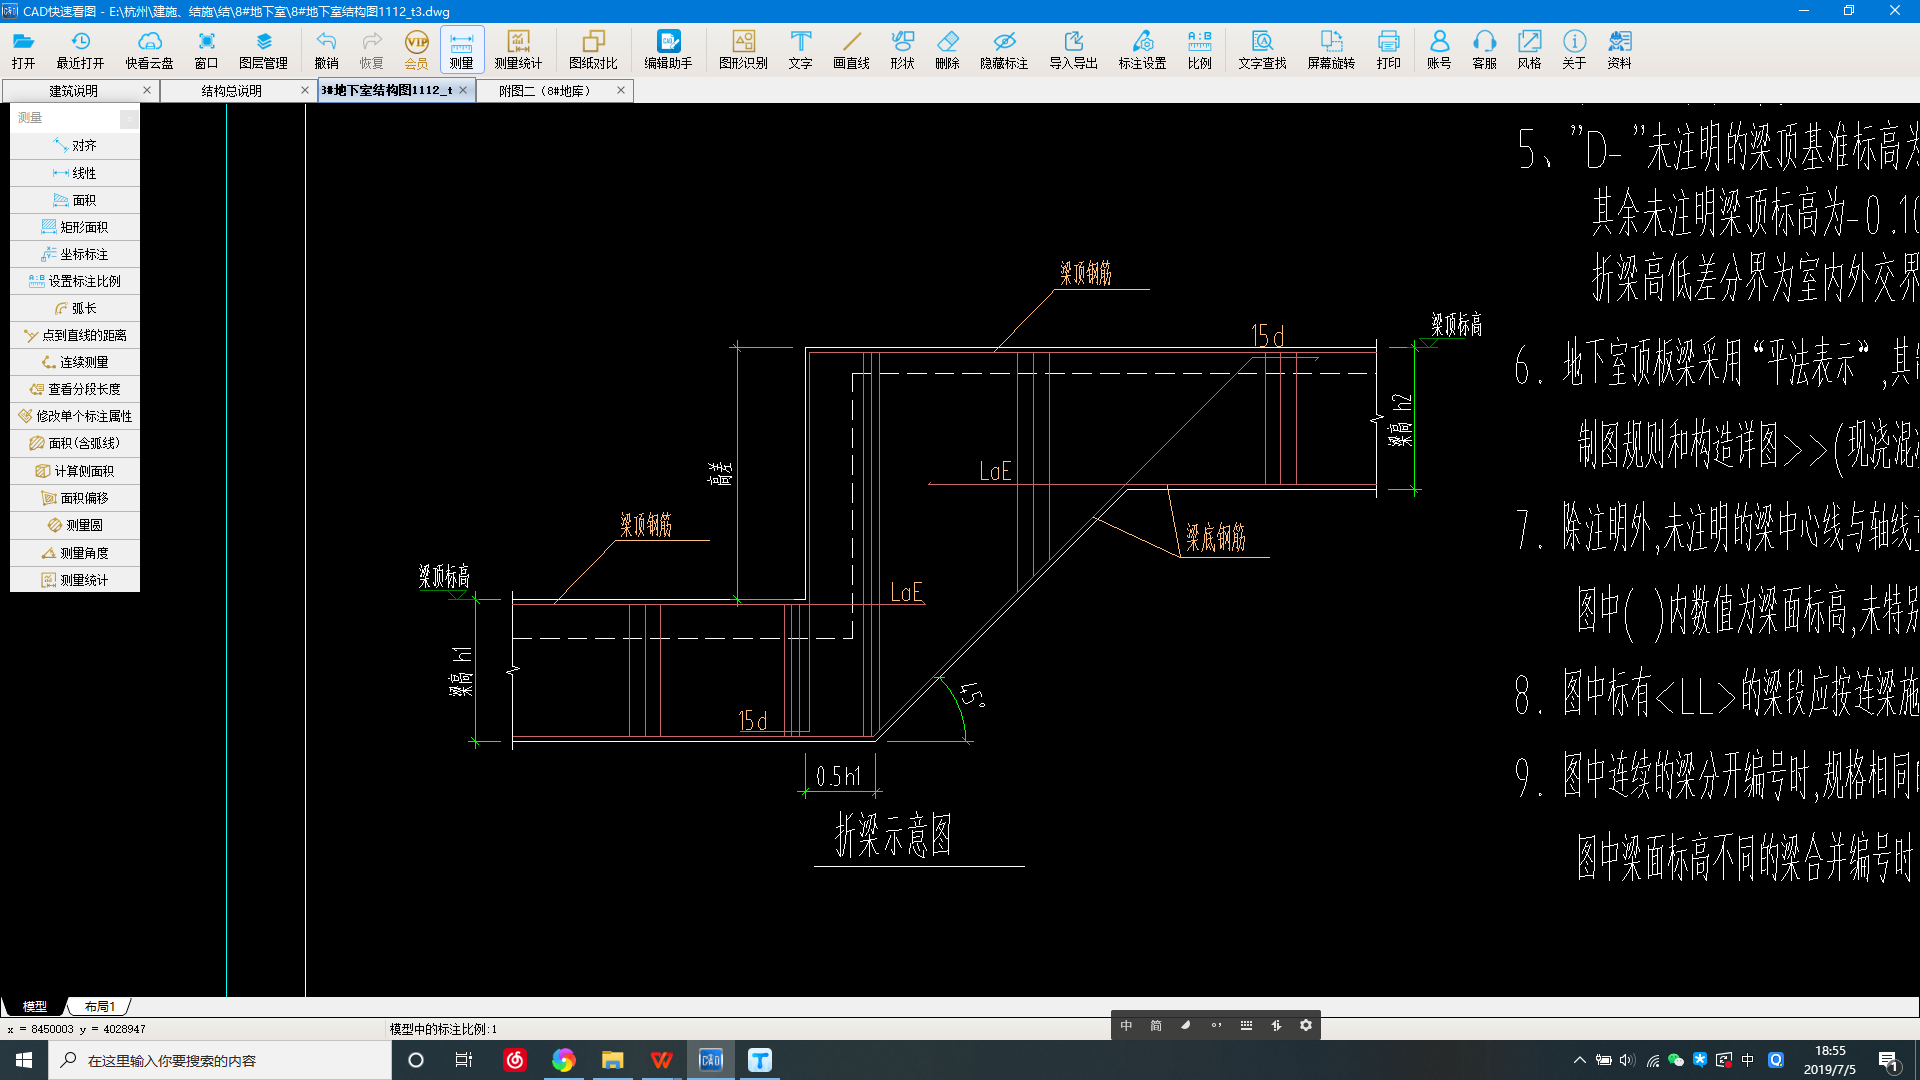Click the 恢复 redo icon

coord(371,50)
